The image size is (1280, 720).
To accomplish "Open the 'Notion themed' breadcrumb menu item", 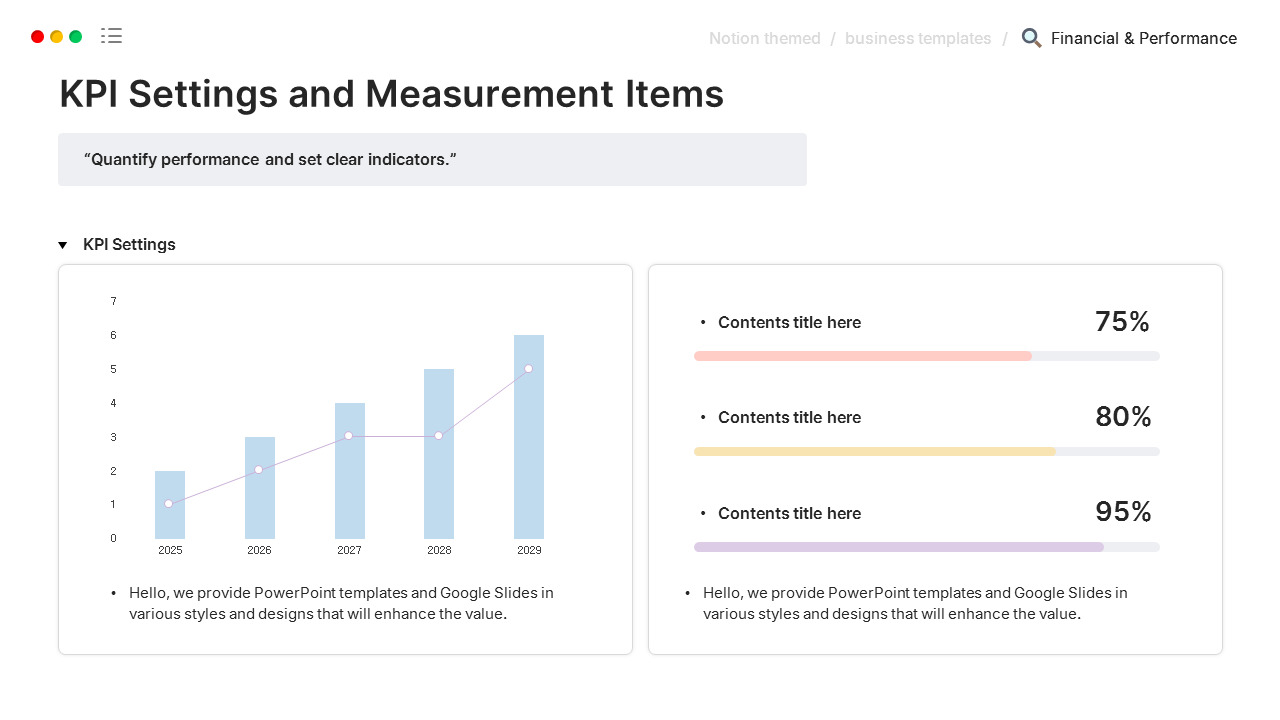I will click(x=765, y=38).
